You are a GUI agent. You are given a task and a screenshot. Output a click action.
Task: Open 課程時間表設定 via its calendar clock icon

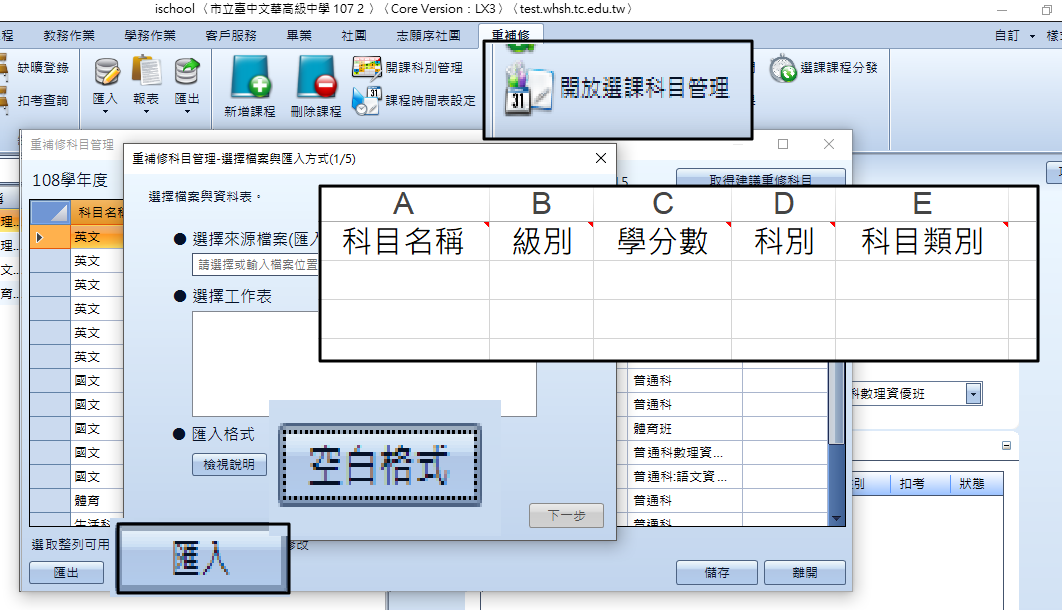pyautogui.click(x=366, y=100)
